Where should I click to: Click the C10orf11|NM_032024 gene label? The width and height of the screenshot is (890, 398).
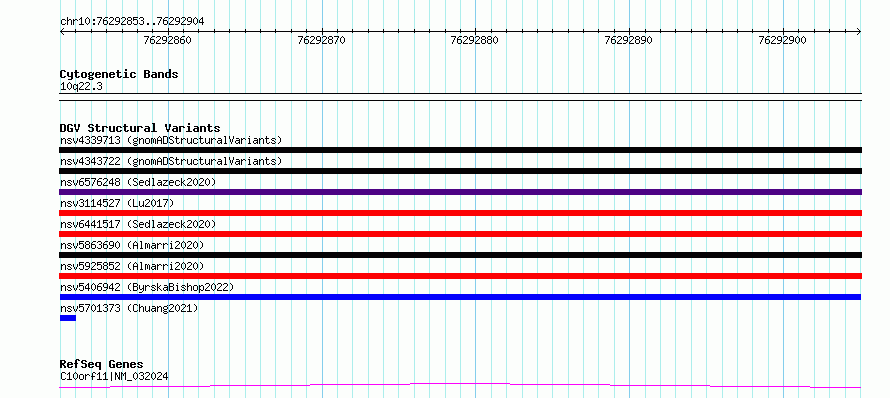(x=114, y=376)
